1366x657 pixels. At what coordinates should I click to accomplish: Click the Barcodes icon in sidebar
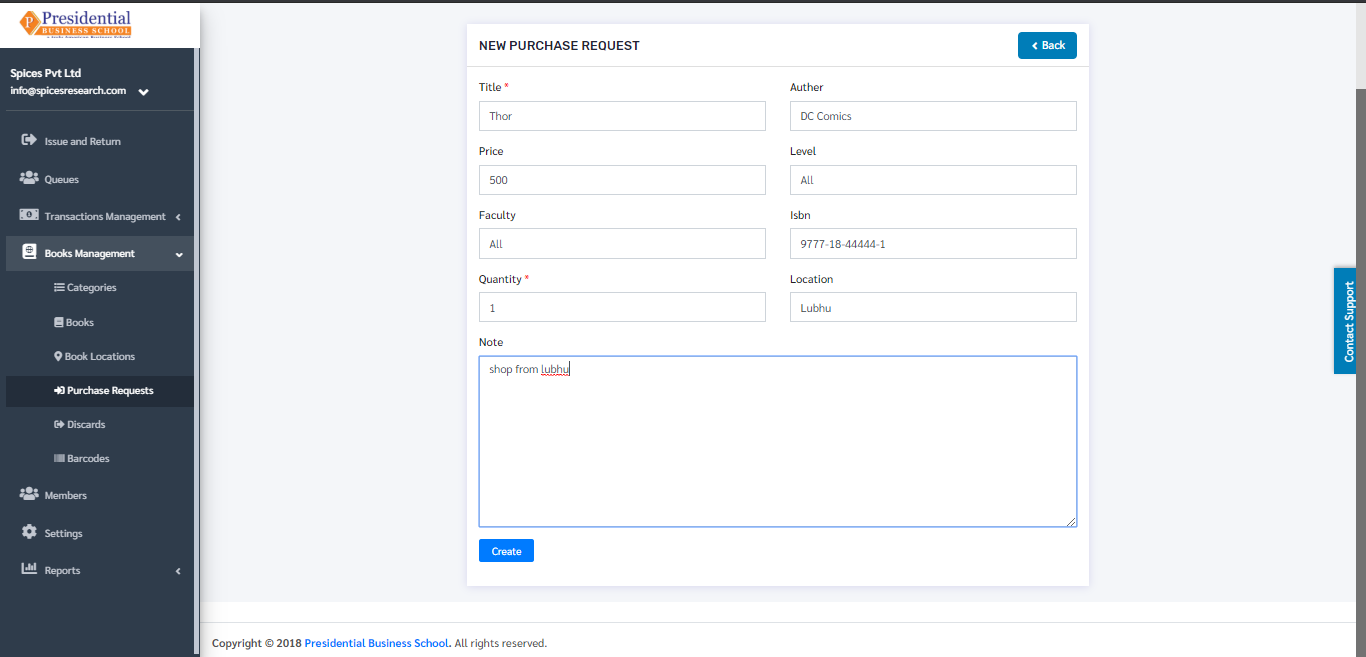pos(59,458)
